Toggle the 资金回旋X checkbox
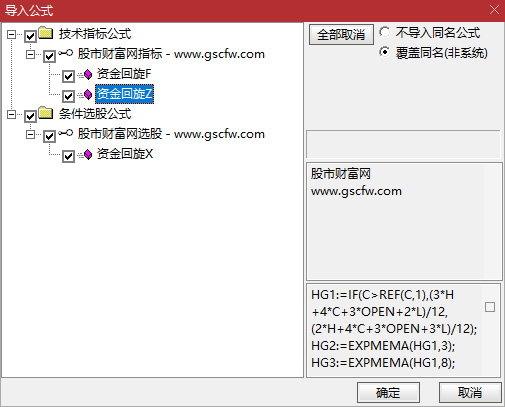Screen dimensions: 505x407 [68, 156]
